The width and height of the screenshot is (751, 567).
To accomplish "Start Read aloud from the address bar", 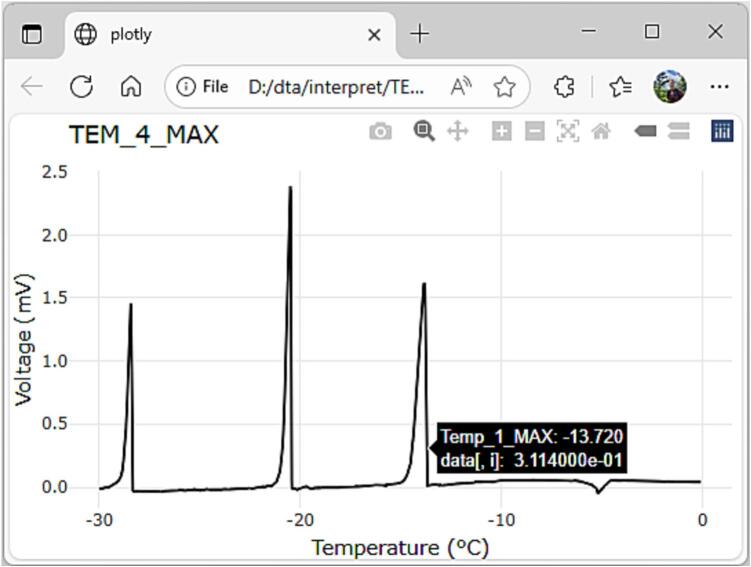I will [461, 87].
